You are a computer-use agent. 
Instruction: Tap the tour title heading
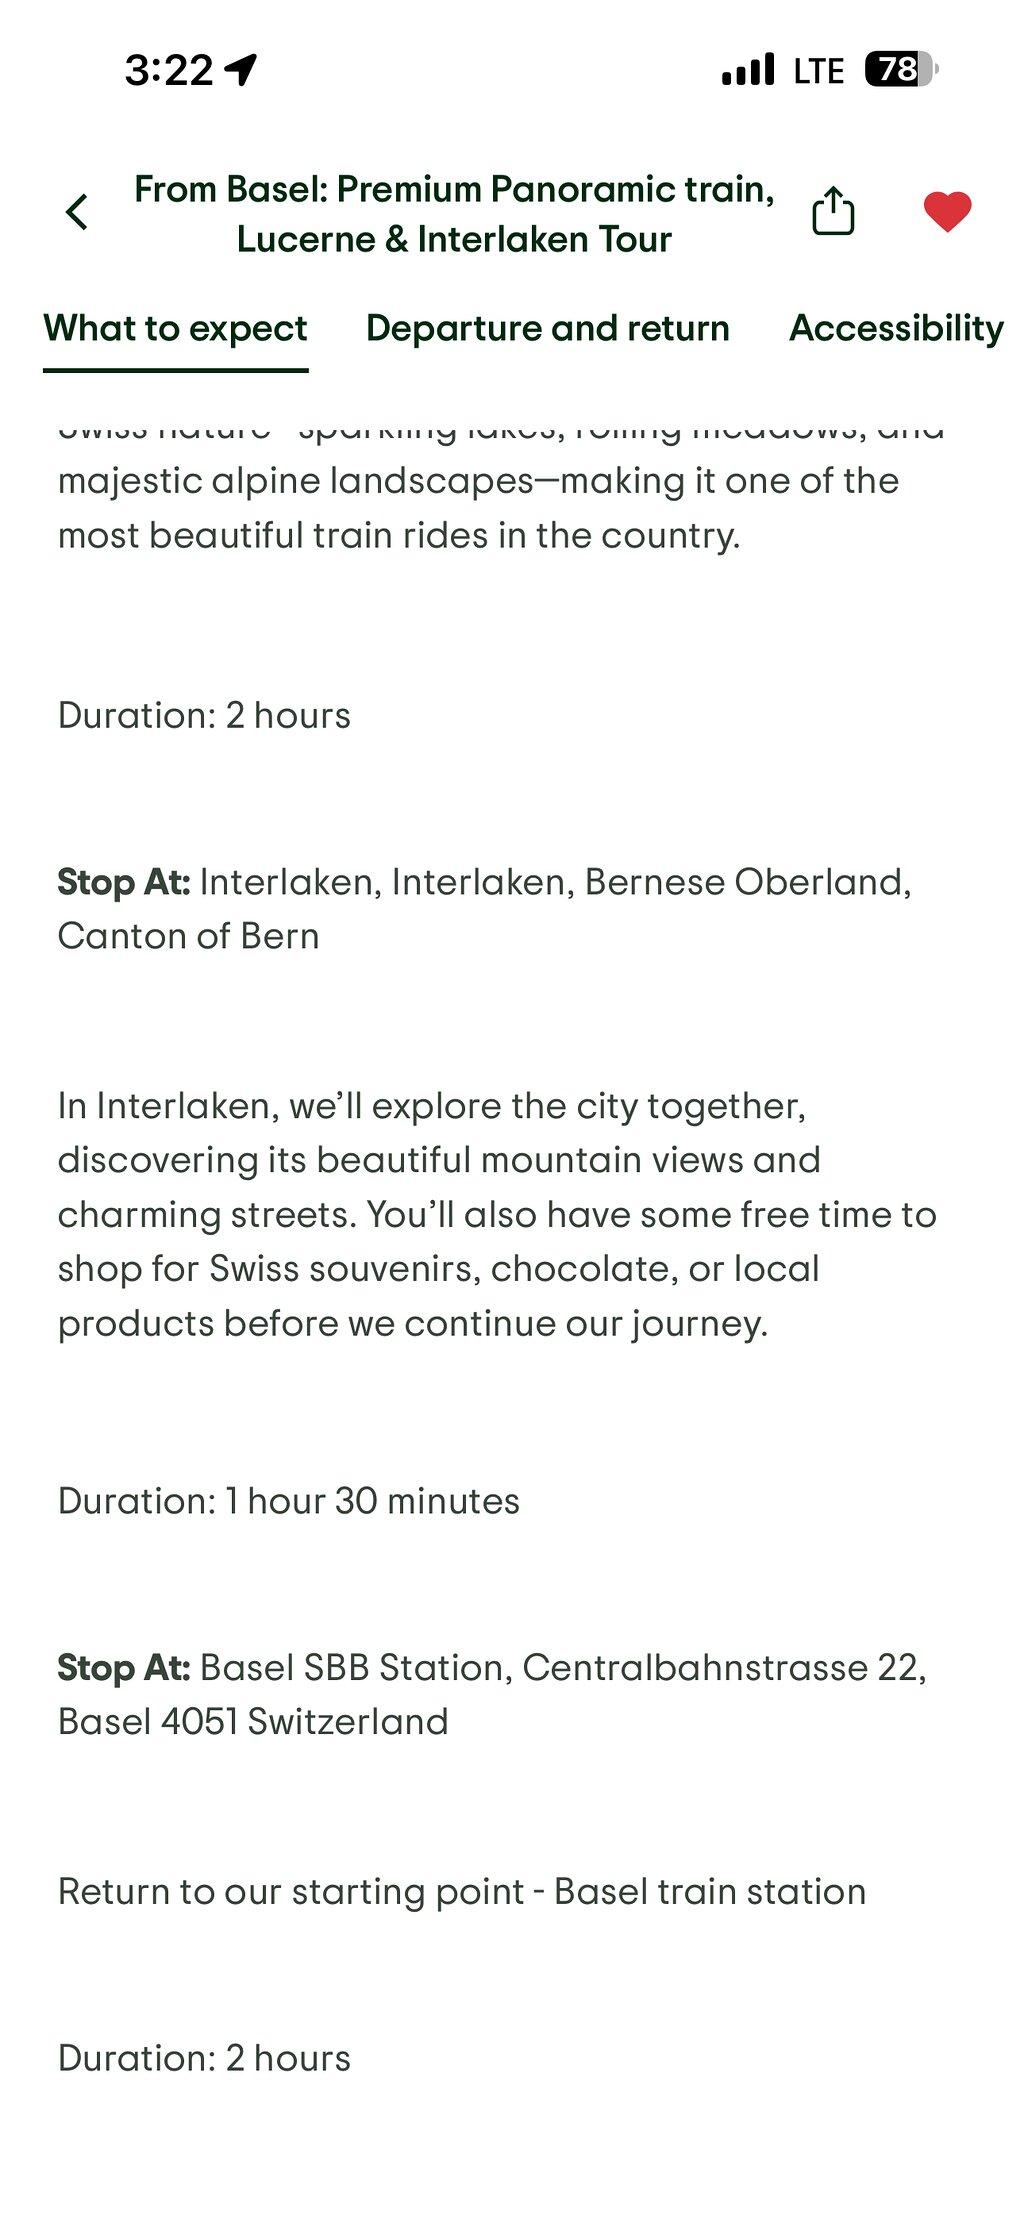point(454,213)
